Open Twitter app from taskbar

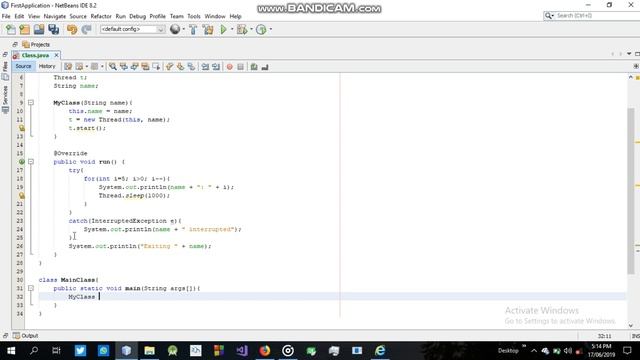[x=80, y=351]
